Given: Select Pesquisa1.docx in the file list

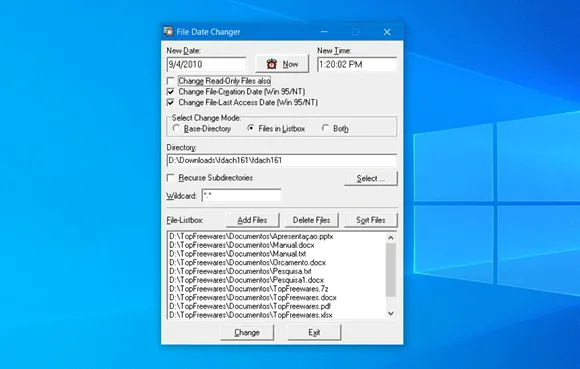Looking at the screenshot, I should 246,280.
